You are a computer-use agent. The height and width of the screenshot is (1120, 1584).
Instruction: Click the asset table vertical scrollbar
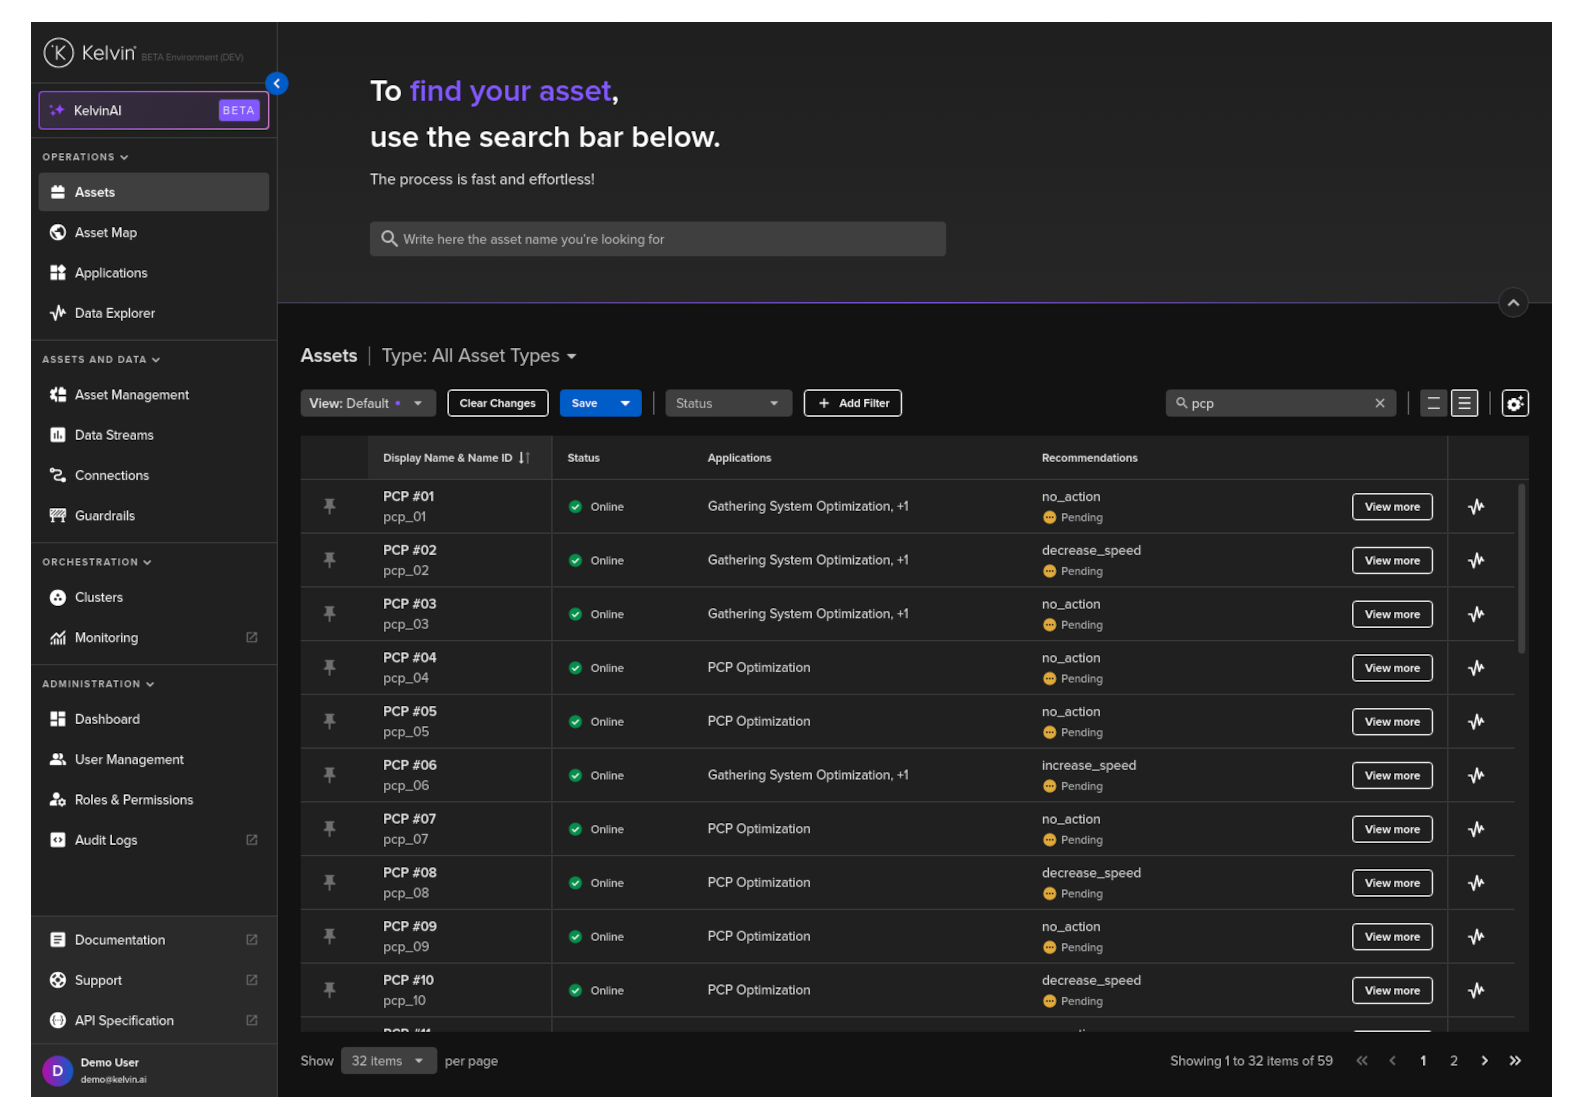pyautogui.click(x=1521, y=568)
